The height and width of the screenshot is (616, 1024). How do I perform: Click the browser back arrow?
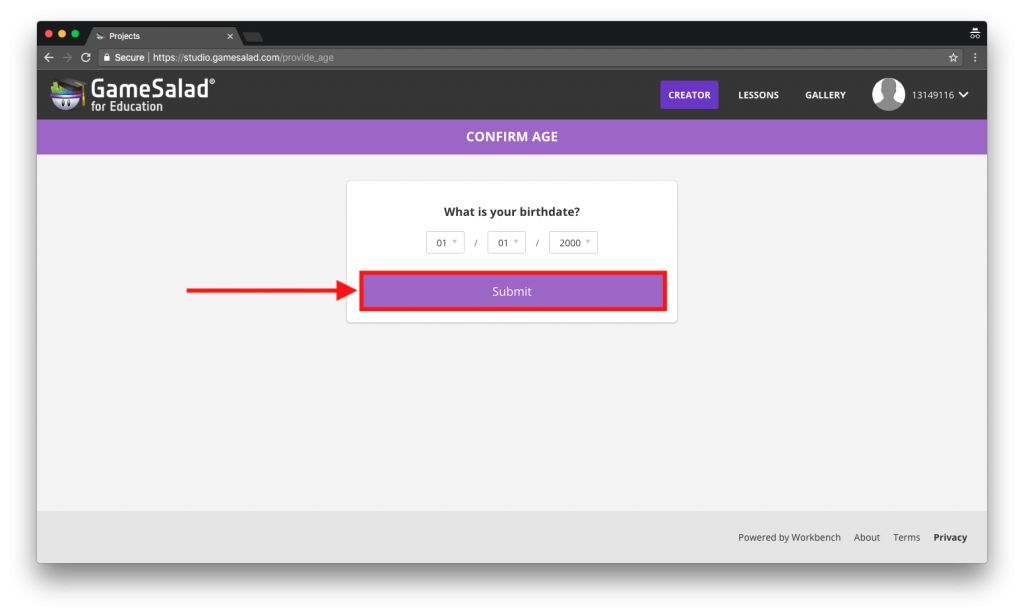49,57
